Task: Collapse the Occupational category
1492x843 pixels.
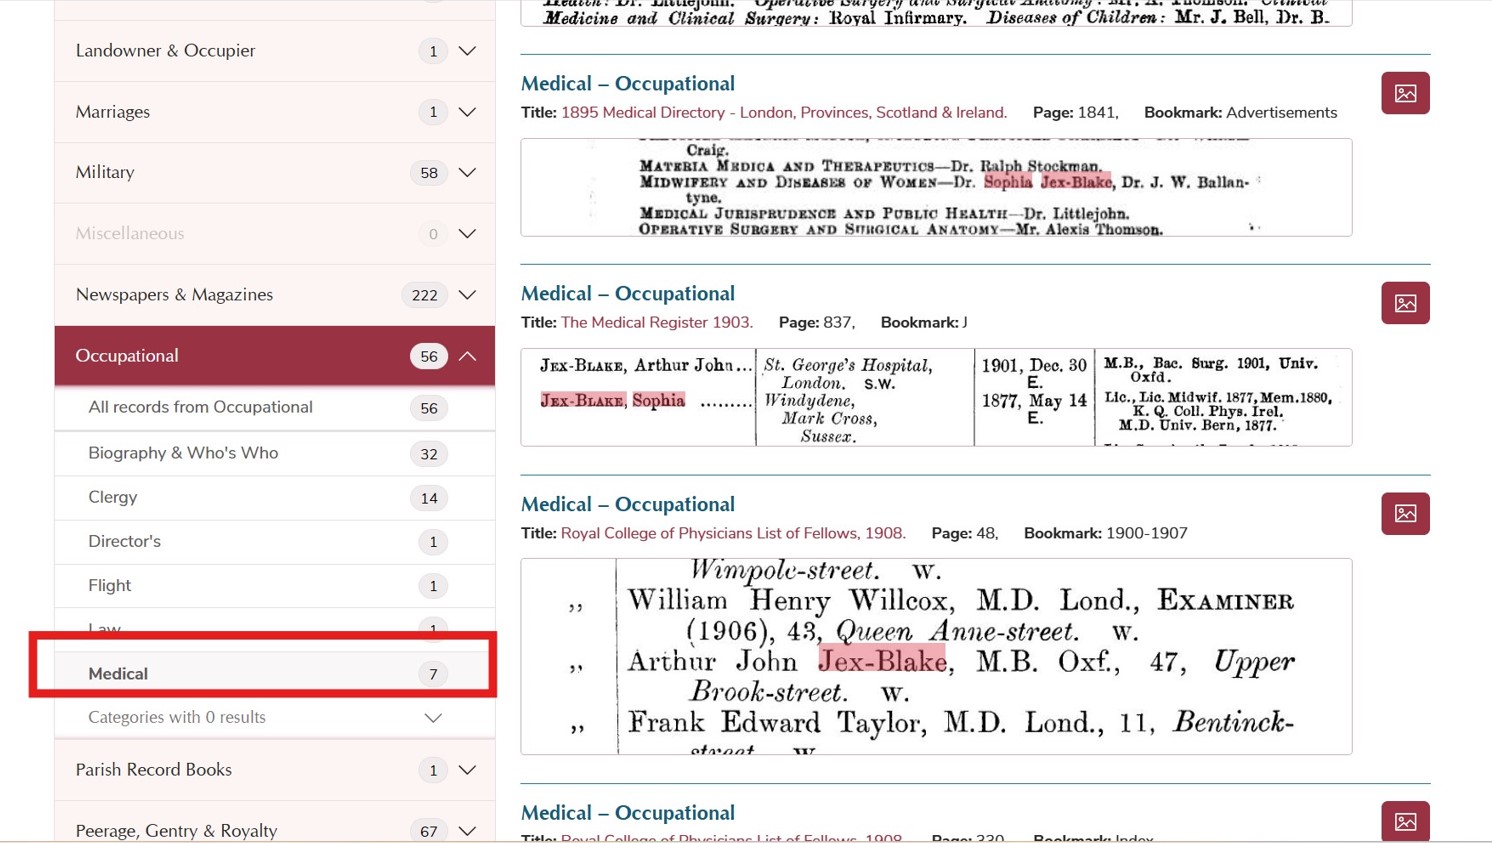Action: point(467,356)
